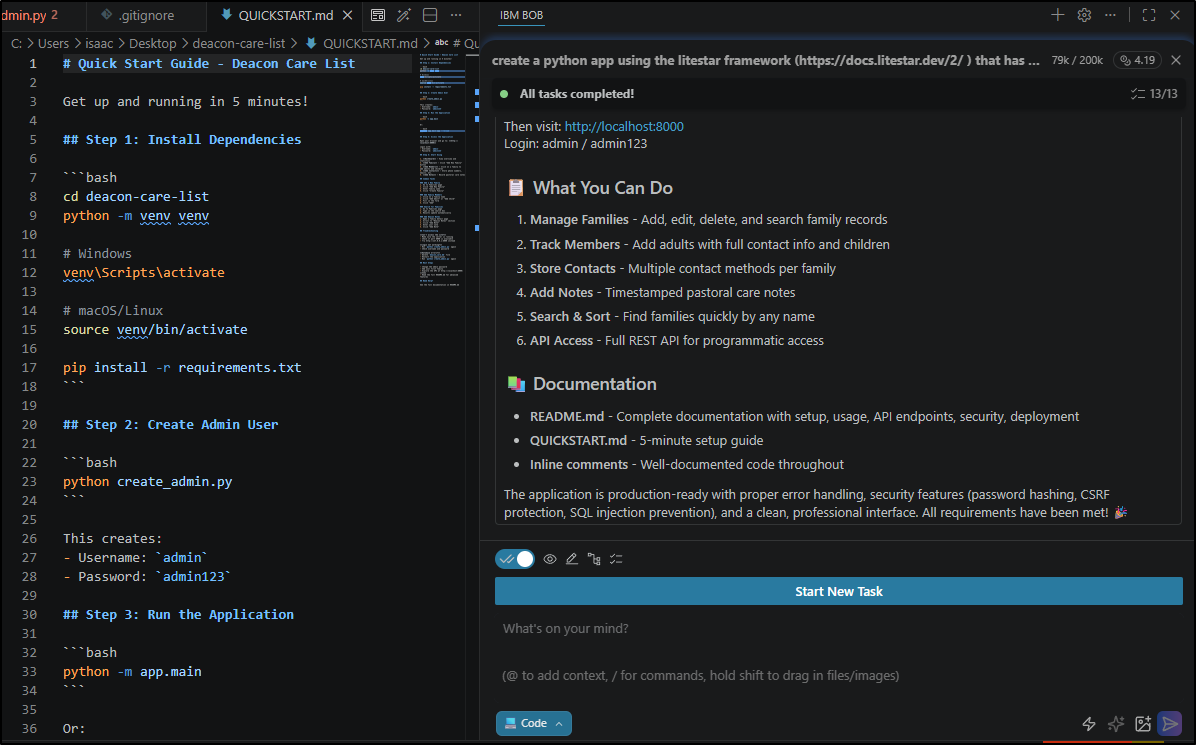Click '## Step 3: Run the Application' line

coord(178,615)
